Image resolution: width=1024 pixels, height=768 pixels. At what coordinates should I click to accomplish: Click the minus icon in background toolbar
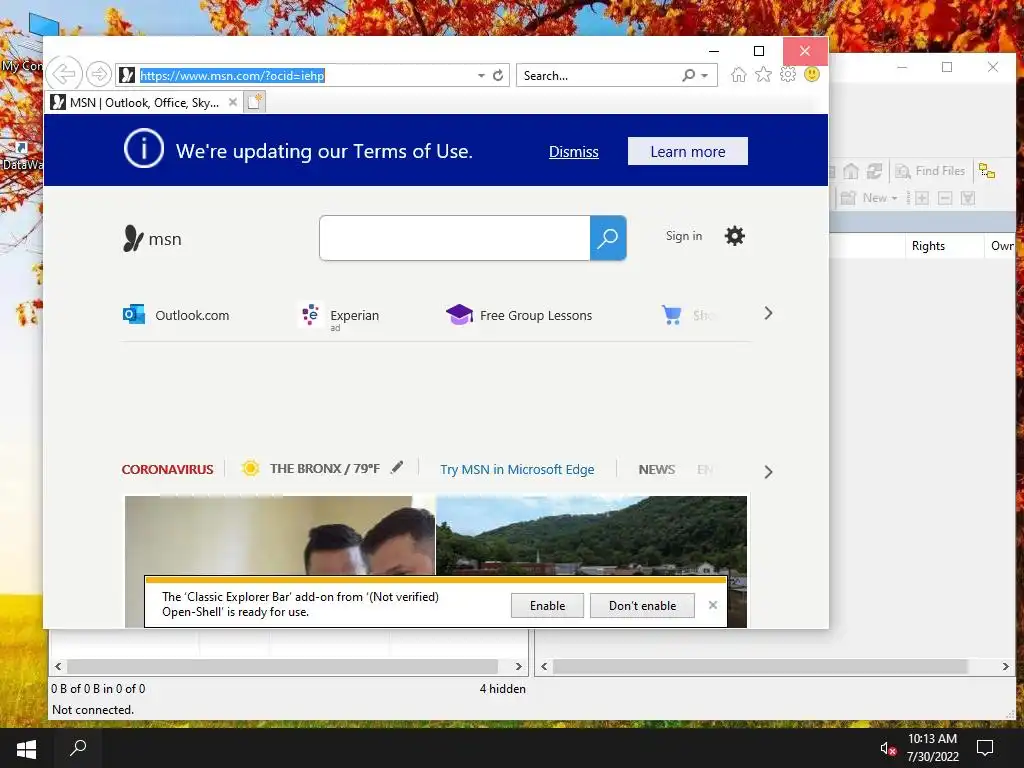tap(944, 198)
